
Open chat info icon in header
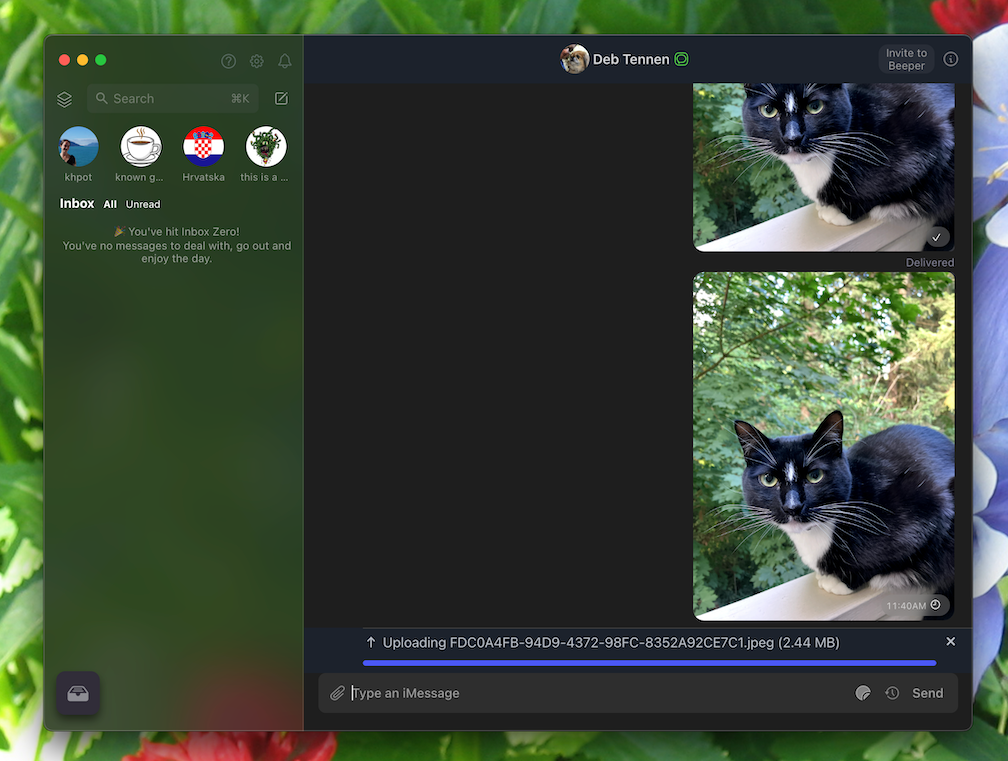pyautogui.click(x=951, y=59)
